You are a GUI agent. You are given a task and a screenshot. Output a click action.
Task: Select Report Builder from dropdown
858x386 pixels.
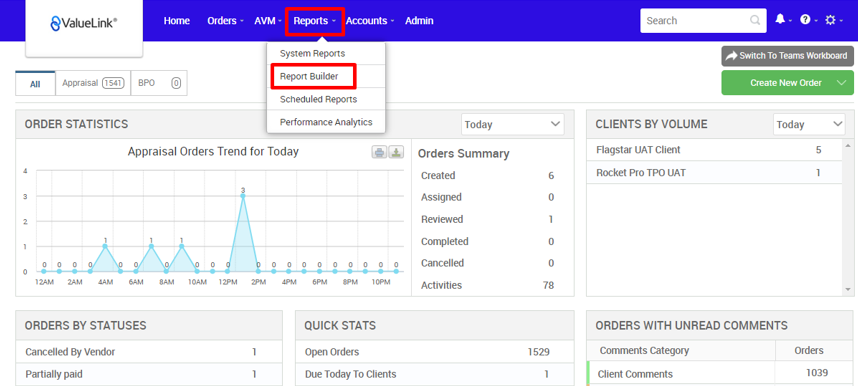click(x=326, y=77)
